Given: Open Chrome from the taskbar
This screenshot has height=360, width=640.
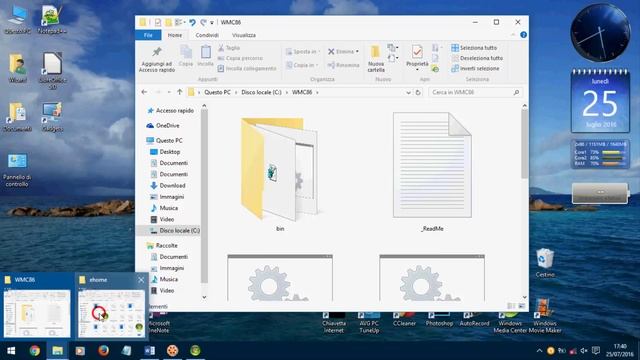Looking at the screenshot, I should (x=35, y=351).
